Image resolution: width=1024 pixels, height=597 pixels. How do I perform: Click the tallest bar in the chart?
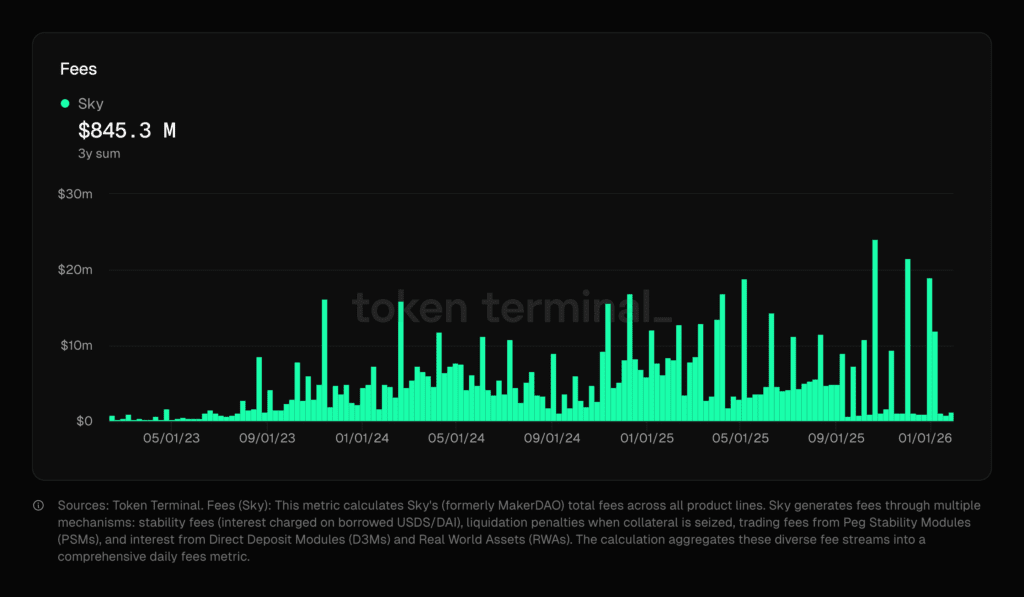(x=875, y=330)
